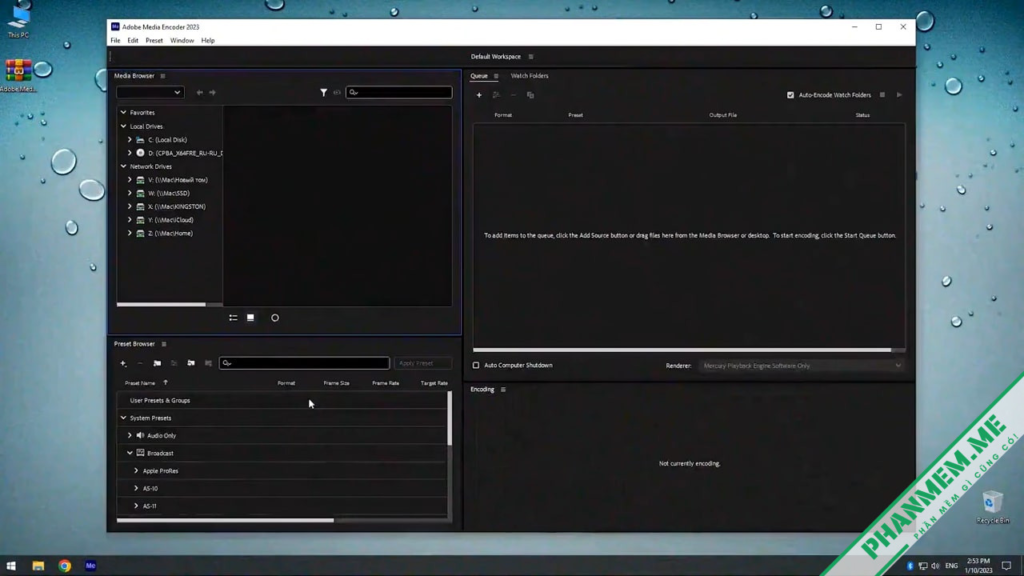This screenshot has height=576, width=1024.
Task: Expand the C: (Local Disk) drive
Action: [x=130, y=140]
